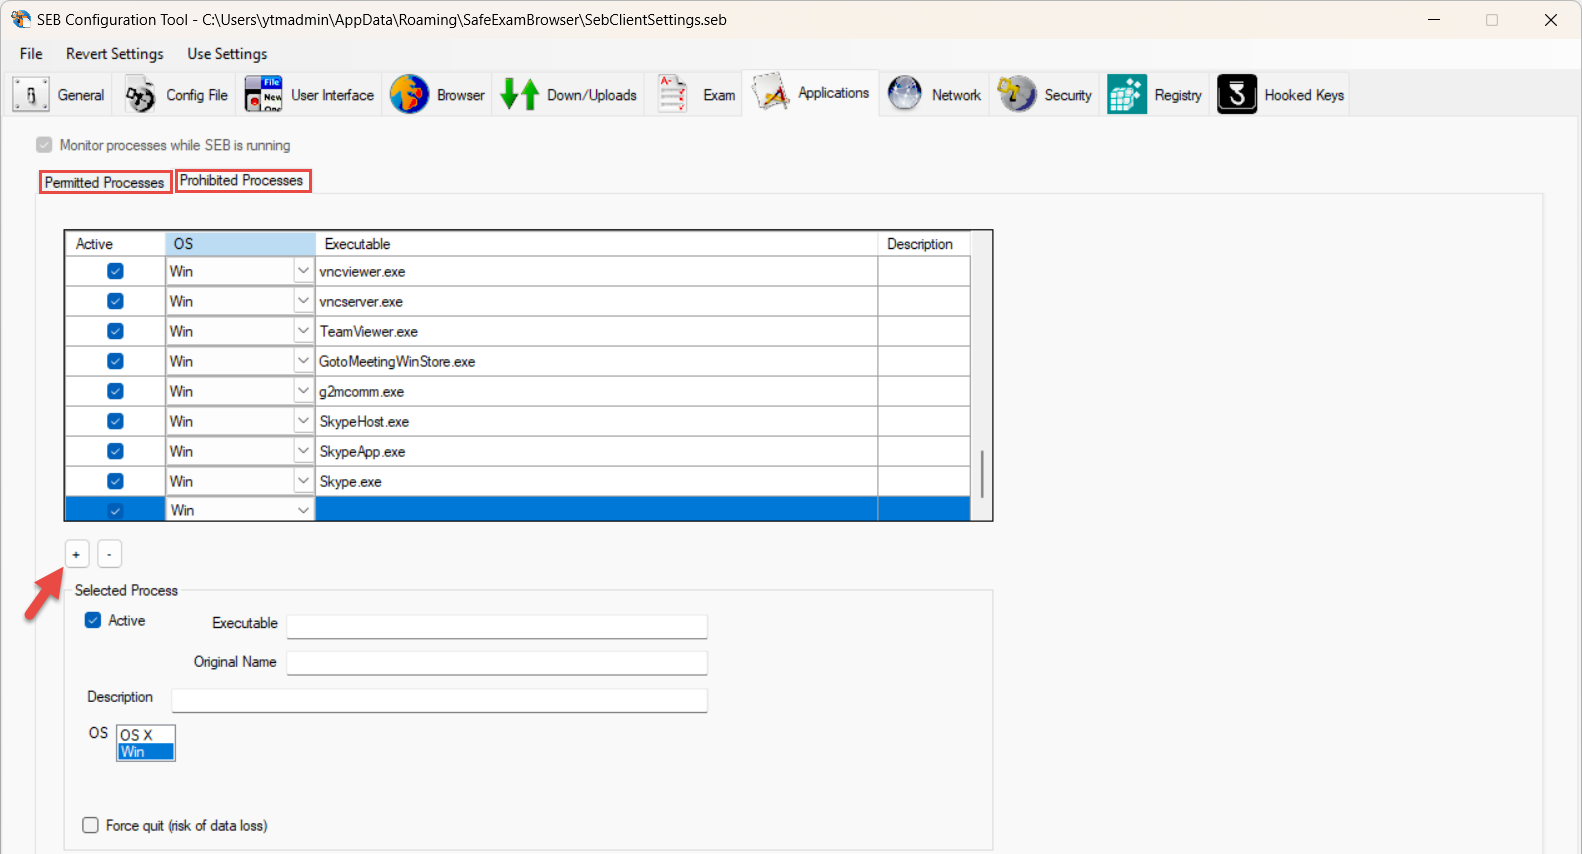Select the Browser globe icon
This screenshot has height=854, width=1582.
pos(409,95)
